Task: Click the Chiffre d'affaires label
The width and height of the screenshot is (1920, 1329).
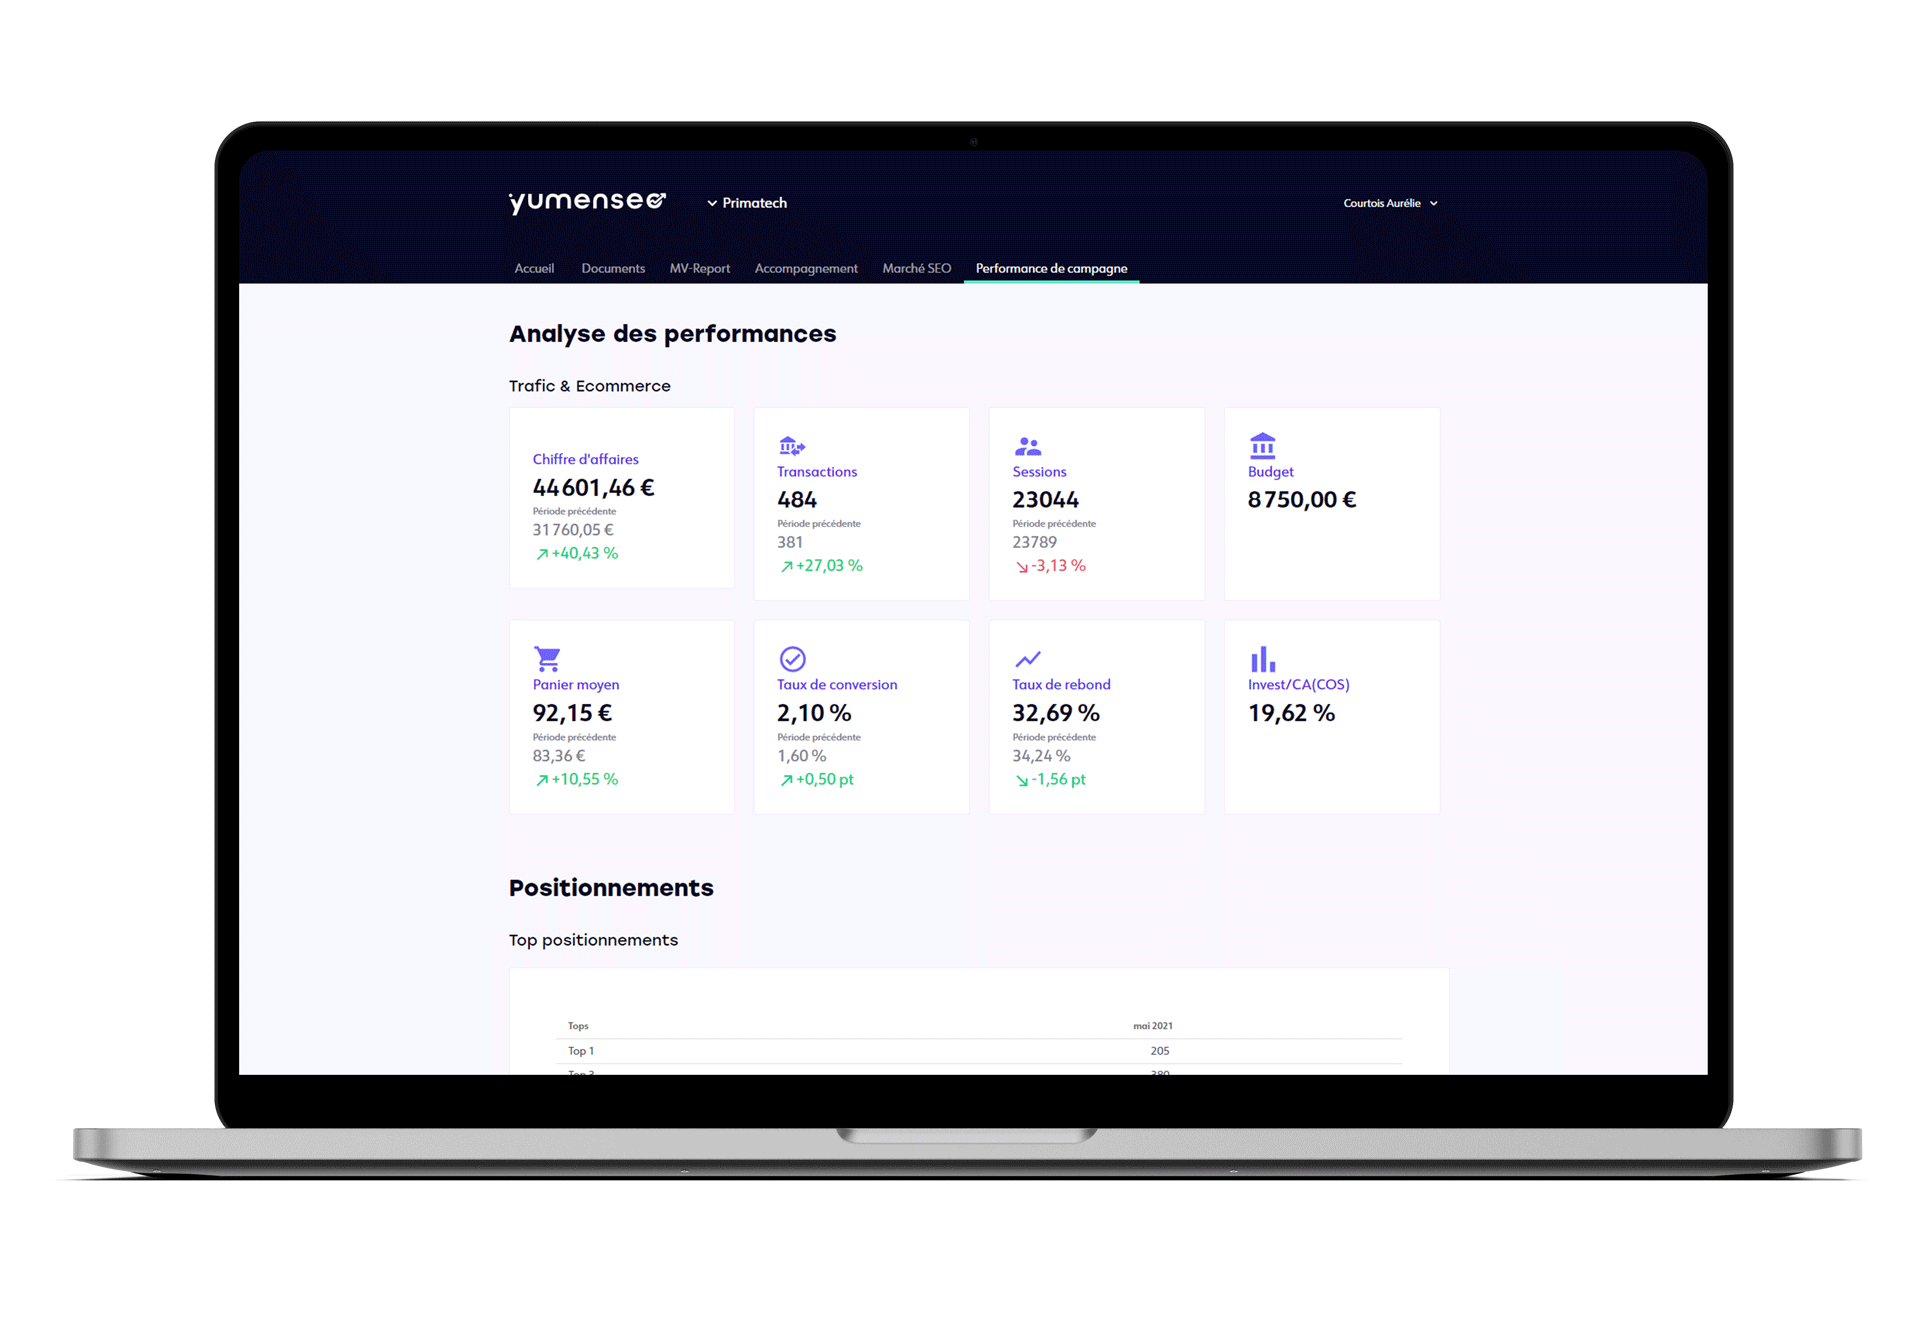Action: pos(585,459)
